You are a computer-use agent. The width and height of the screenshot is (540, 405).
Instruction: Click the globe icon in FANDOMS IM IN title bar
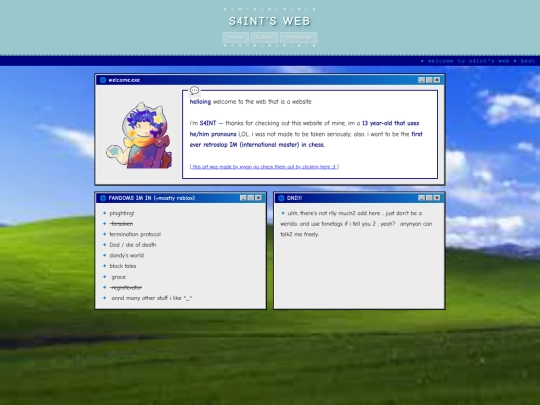tap(103, 198)
